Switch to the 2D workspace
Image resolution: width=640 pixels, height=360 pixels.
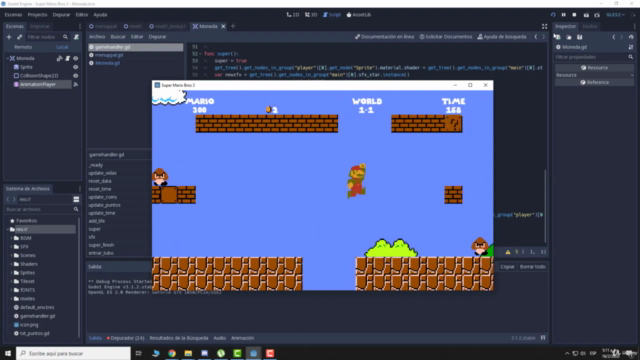coord(293,15)
